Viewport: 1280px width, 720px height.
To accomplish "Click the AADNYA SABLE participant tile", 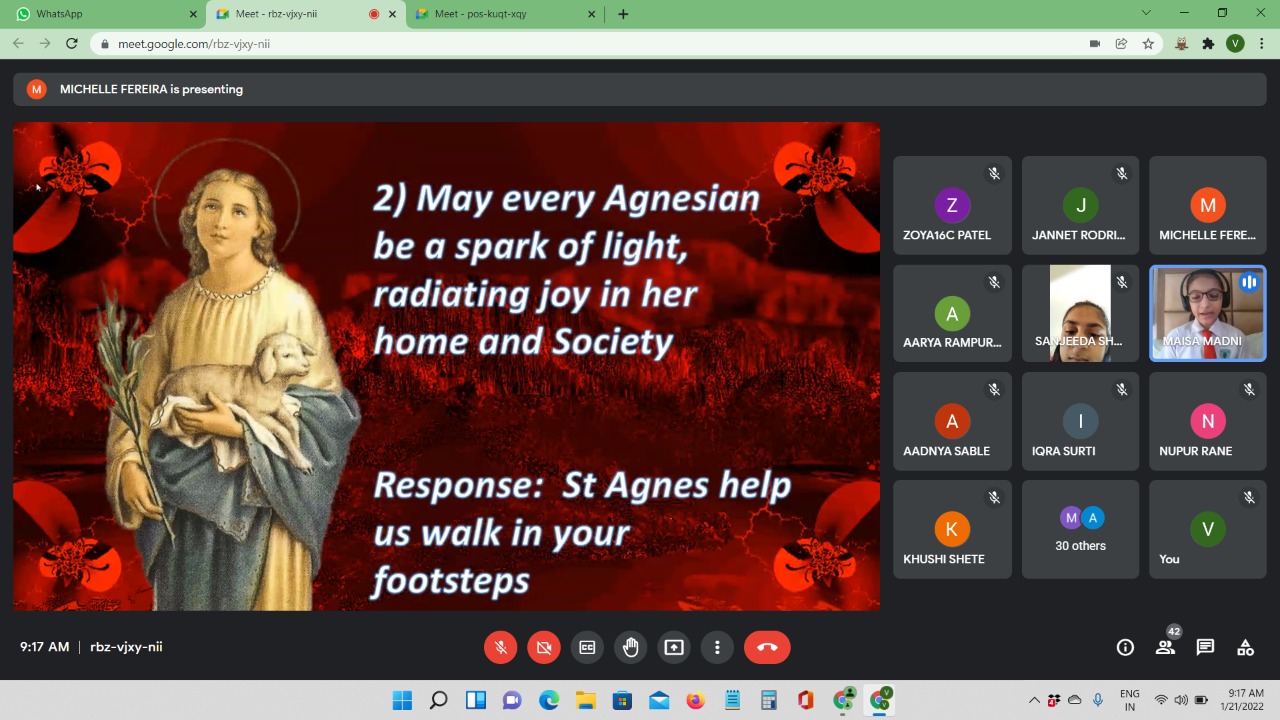I will point(952,421).
